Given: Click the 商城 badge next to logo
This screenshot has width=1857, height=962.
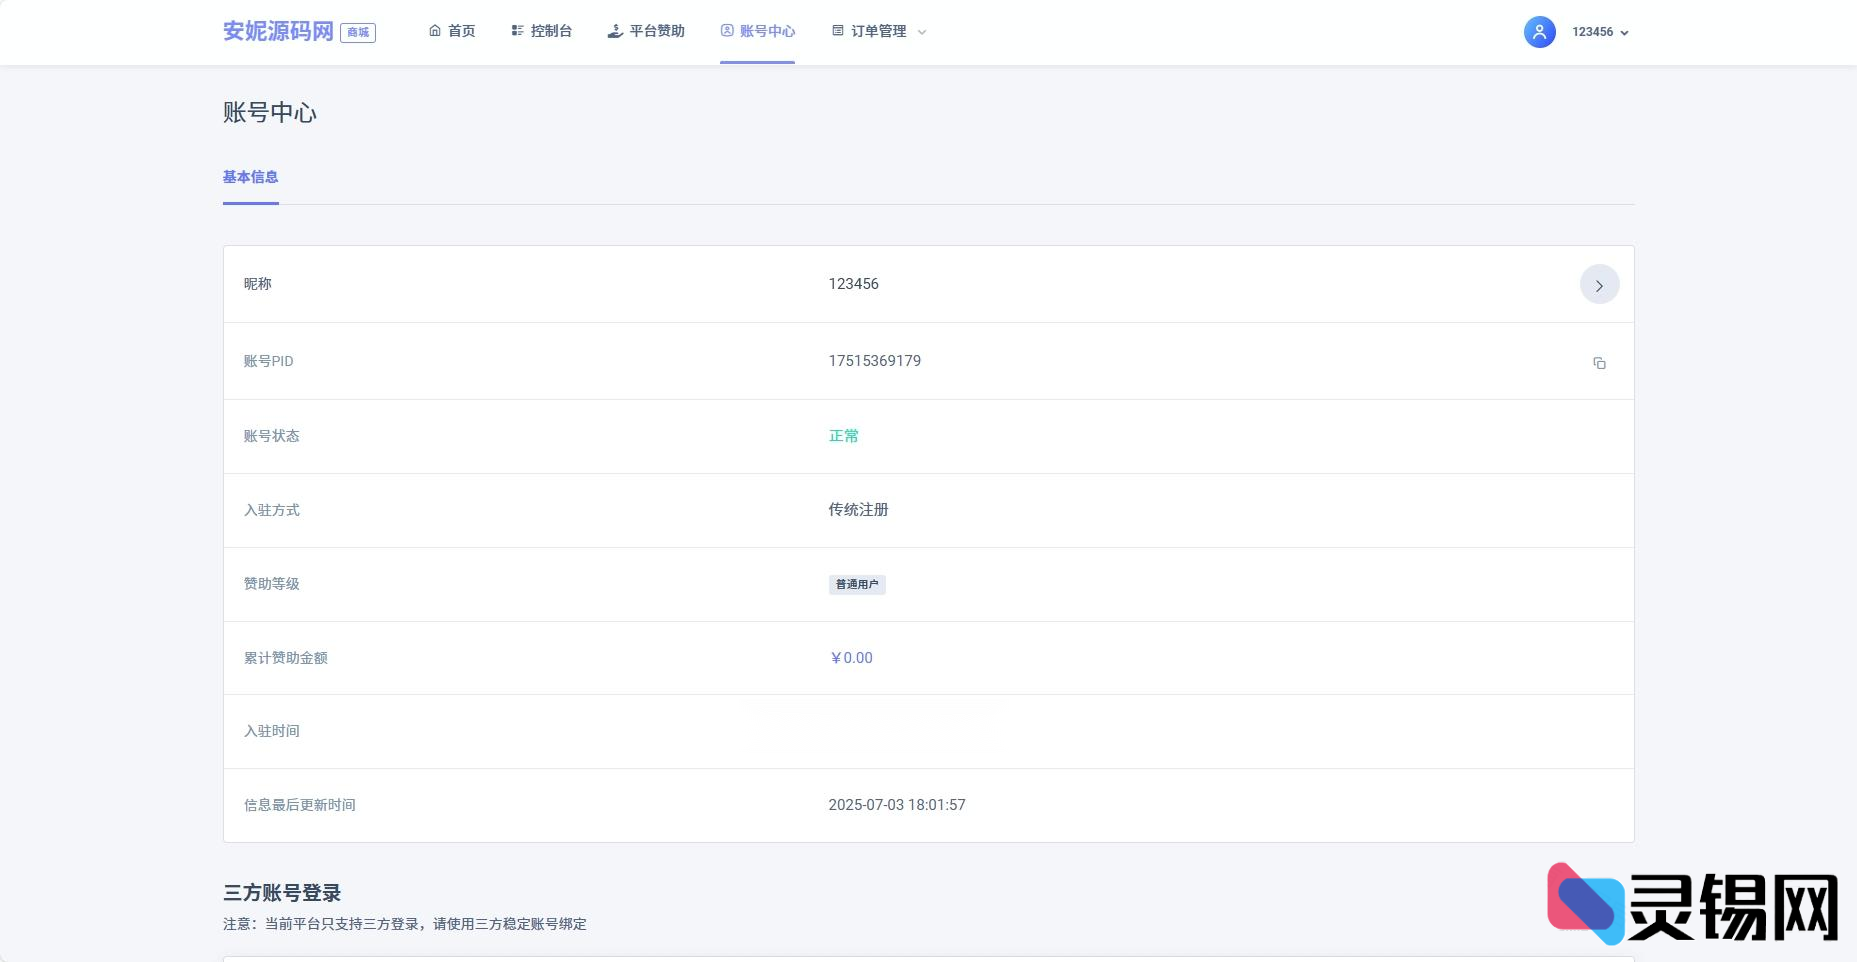Looking at the screenshot, I should [x=359, y=33].
